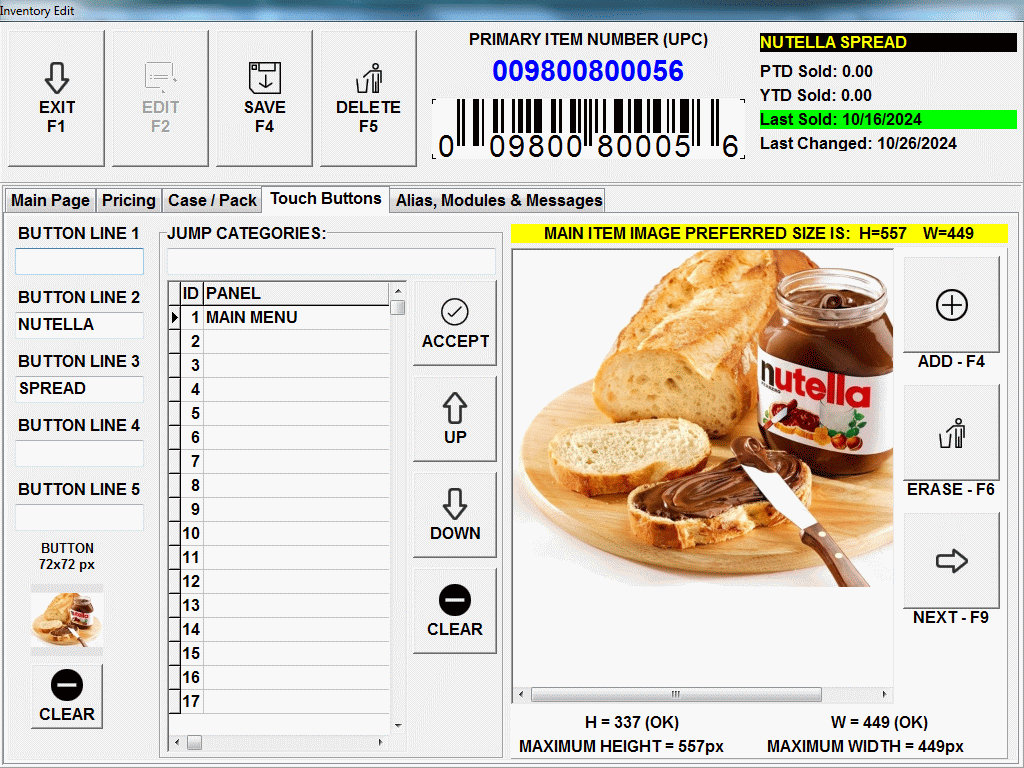The image size is (1024, 768).
Task: Click the small Nutella button thumbnail
Action: pyautogui.click(x=67, y=620)
